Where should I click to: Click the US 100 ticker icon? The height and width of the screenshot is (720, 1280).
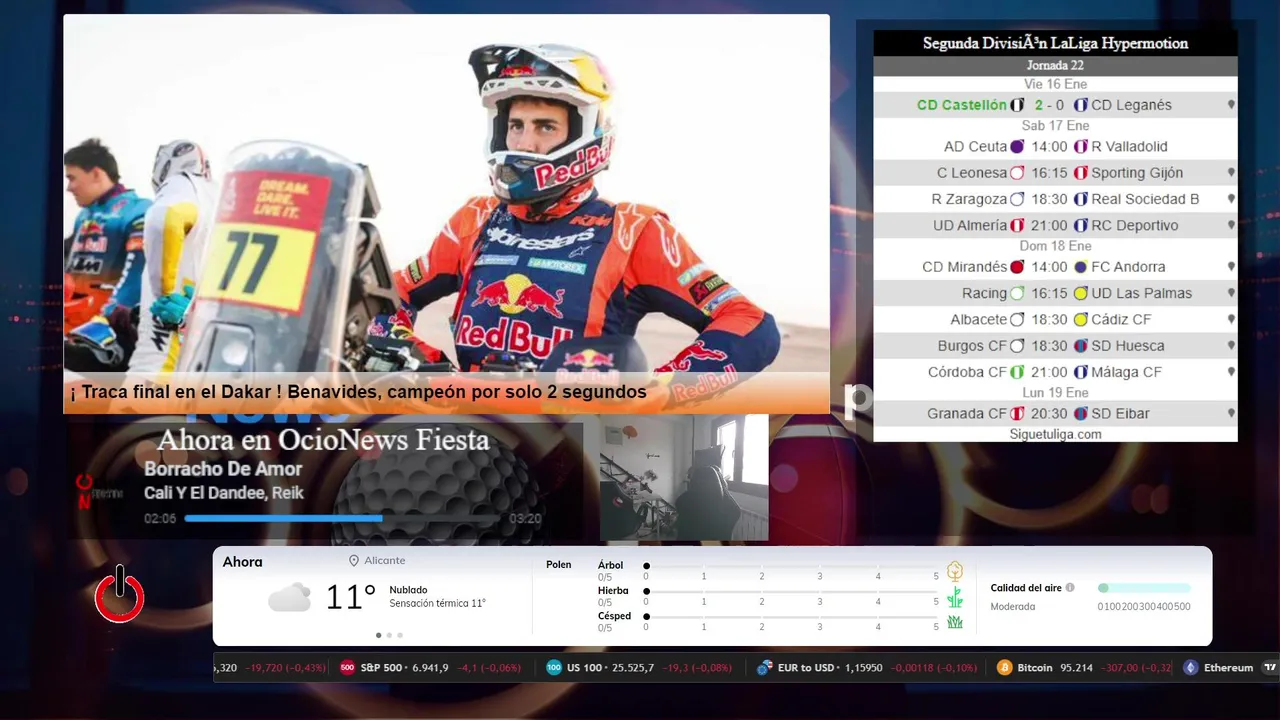(554, 667)
